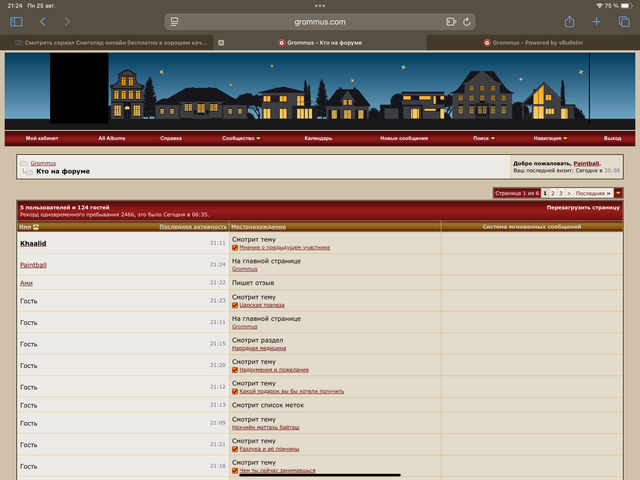Check the Wi-Fi status icon
The image size is (640, 480).
(600, 6)
